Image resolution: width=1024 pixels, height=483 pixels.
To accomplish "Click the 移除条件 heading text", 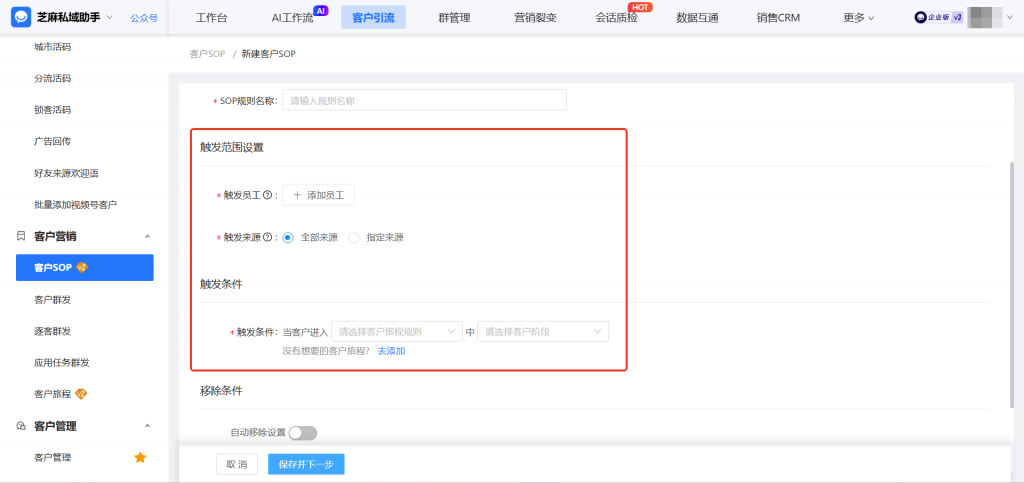I will click(221, 391).
